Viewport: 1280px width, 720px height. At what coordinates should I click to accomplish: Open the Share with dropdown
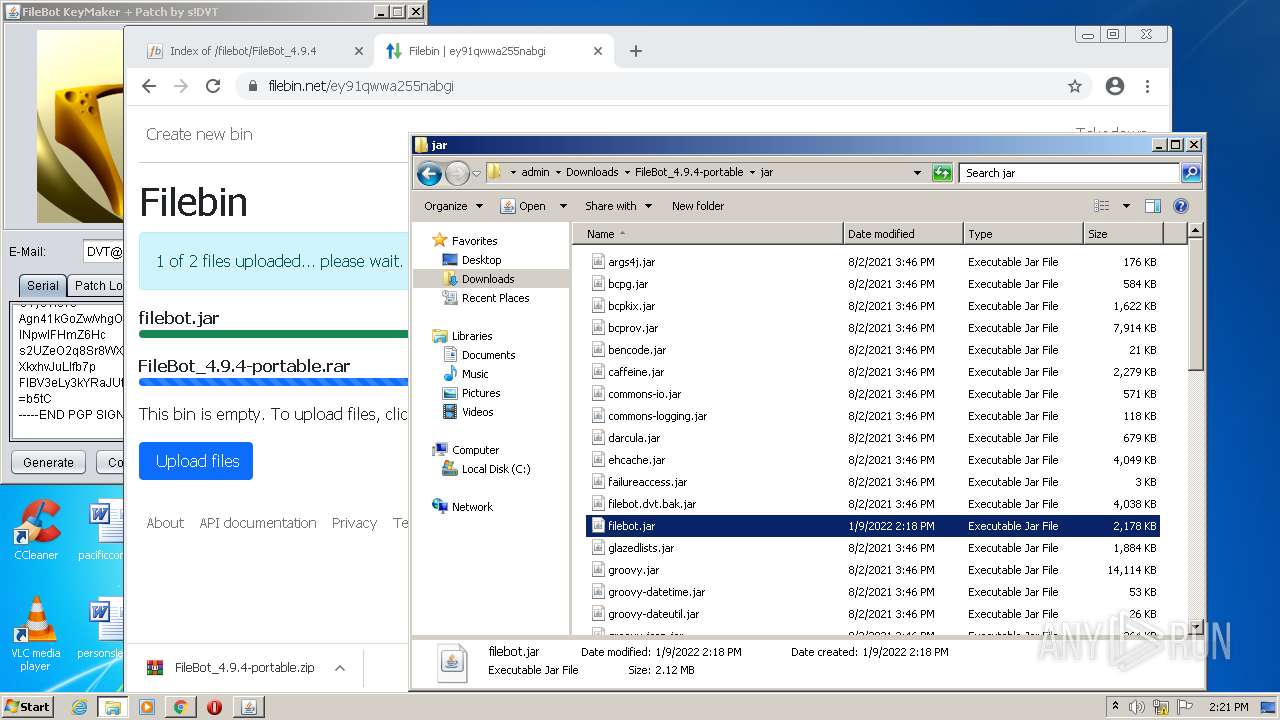(618, 206)
